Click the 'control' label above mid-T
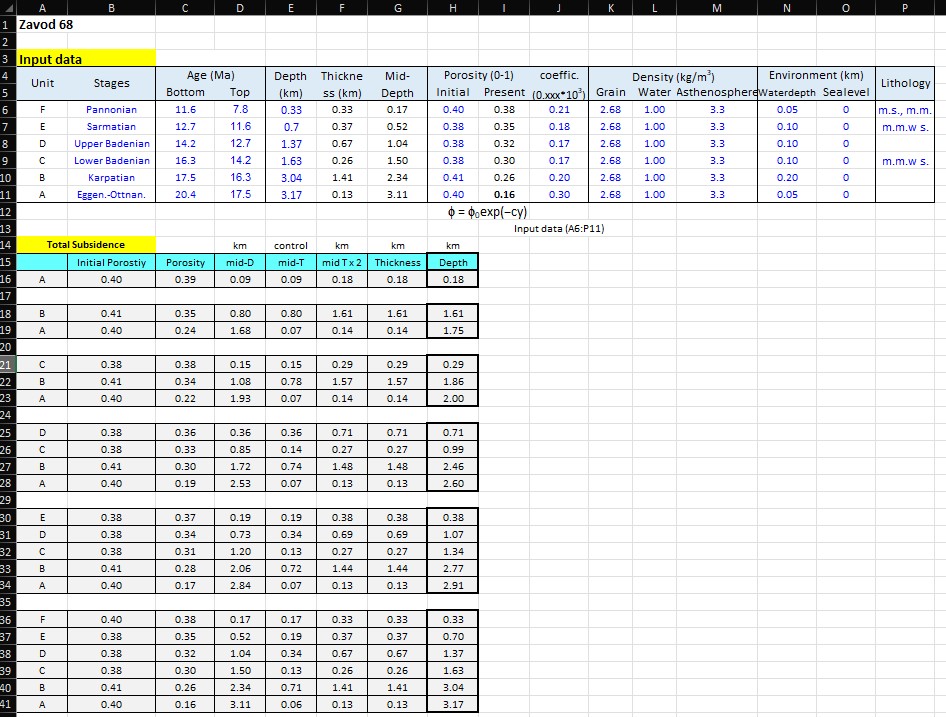The image size is (946, 717). [x=291, y=246]
